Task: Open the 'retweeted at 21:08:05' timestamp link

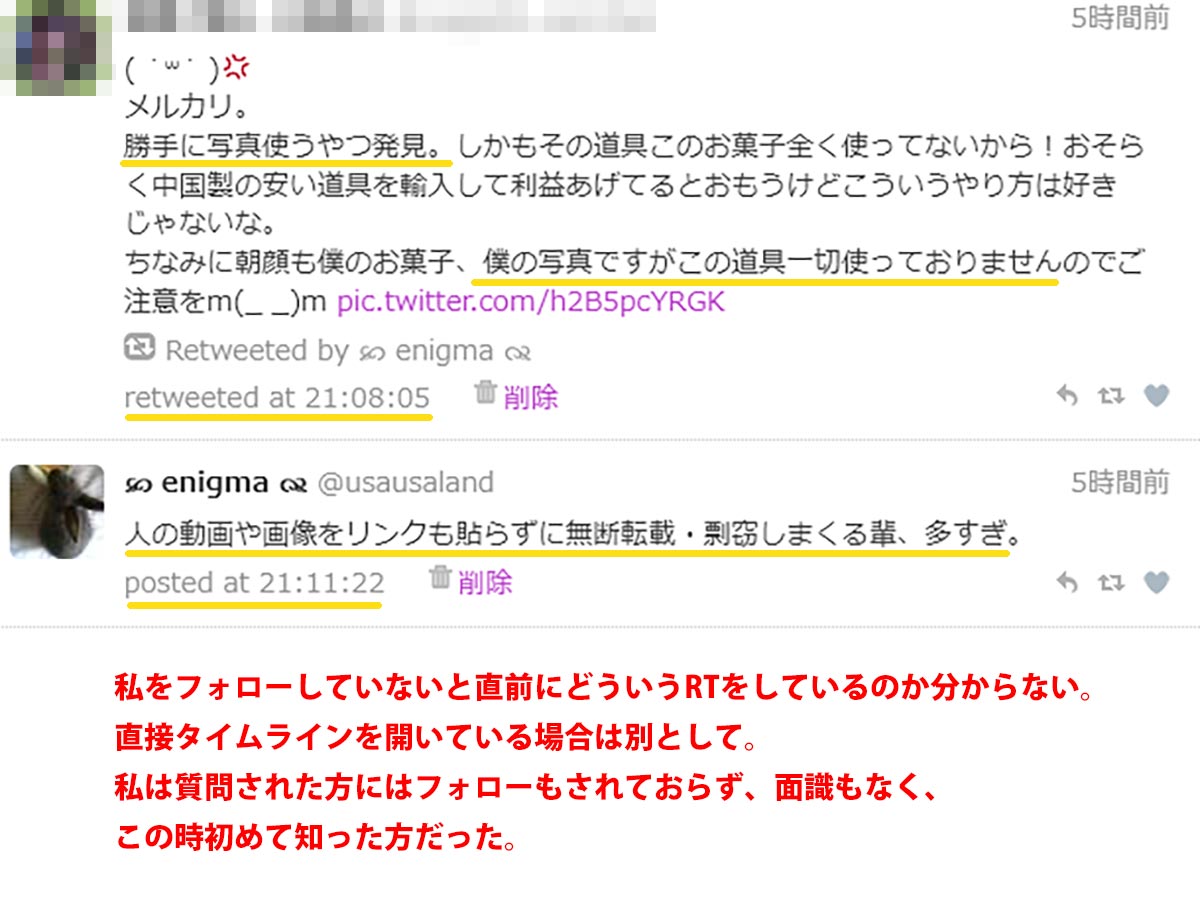Action: click(x=277, y=397)
